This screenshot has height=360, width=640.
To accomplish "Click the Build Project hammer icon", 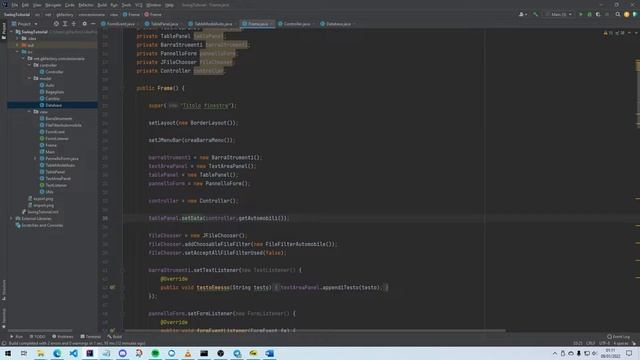I will pyautogui.click(x=535, y=14).
